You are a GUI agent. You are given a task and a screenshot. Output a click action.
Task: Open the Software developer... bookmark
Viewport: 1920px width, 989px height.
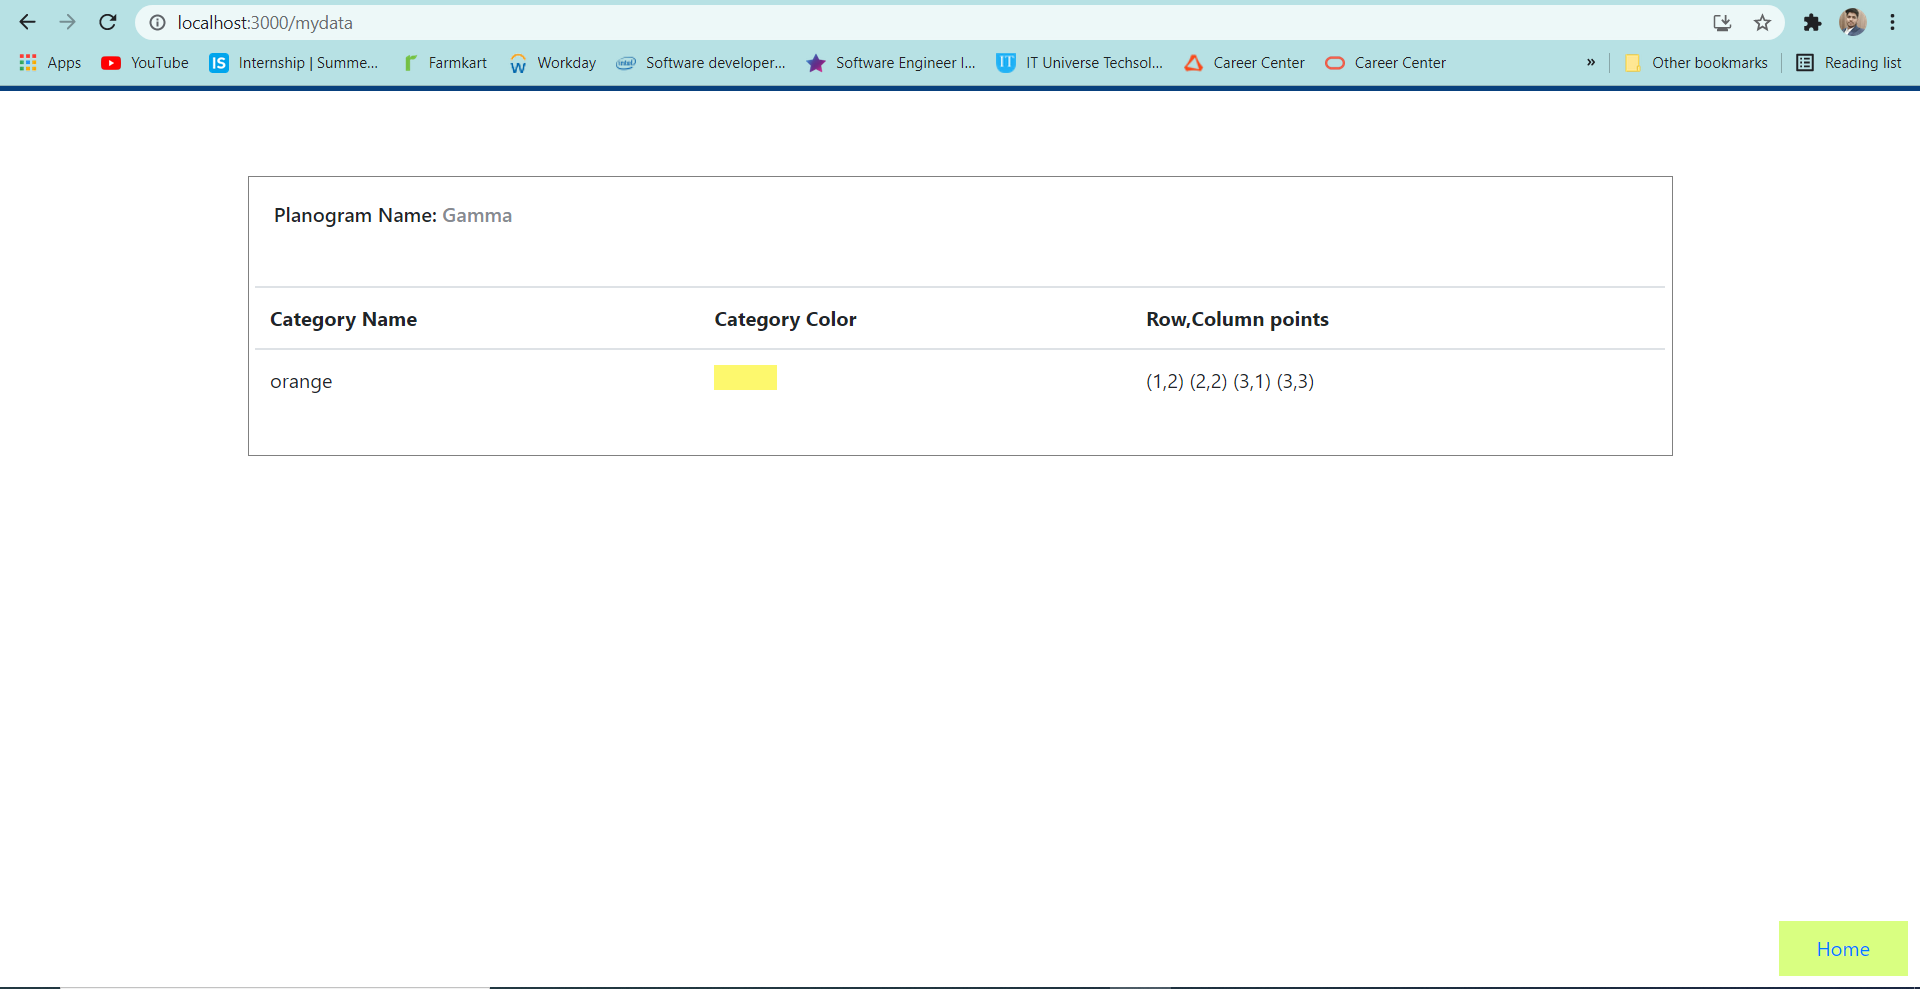701,63
